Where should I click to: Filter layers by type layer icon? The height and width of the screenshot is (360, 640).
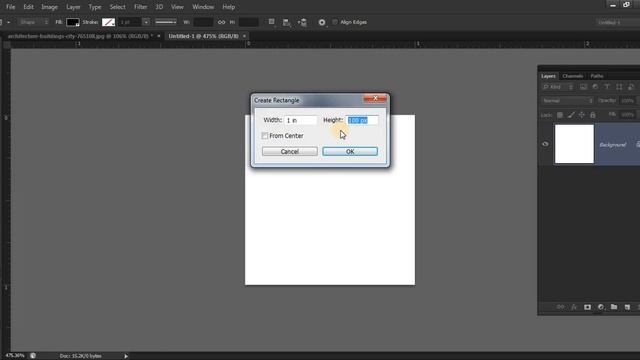(607, 87)
